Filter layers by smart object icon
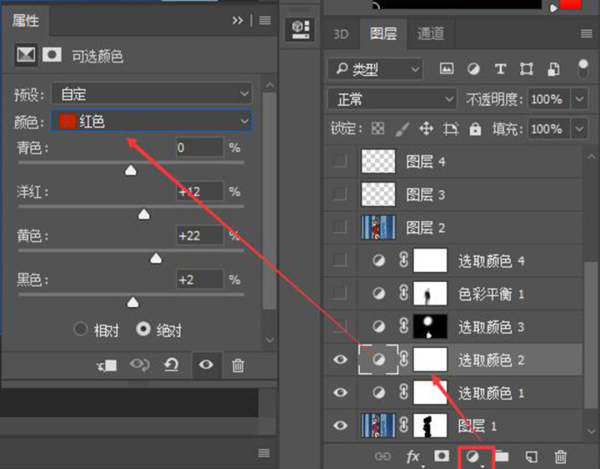Image resolution: width=600 pixels, height=469 pixels. click(x=553, y=69)
